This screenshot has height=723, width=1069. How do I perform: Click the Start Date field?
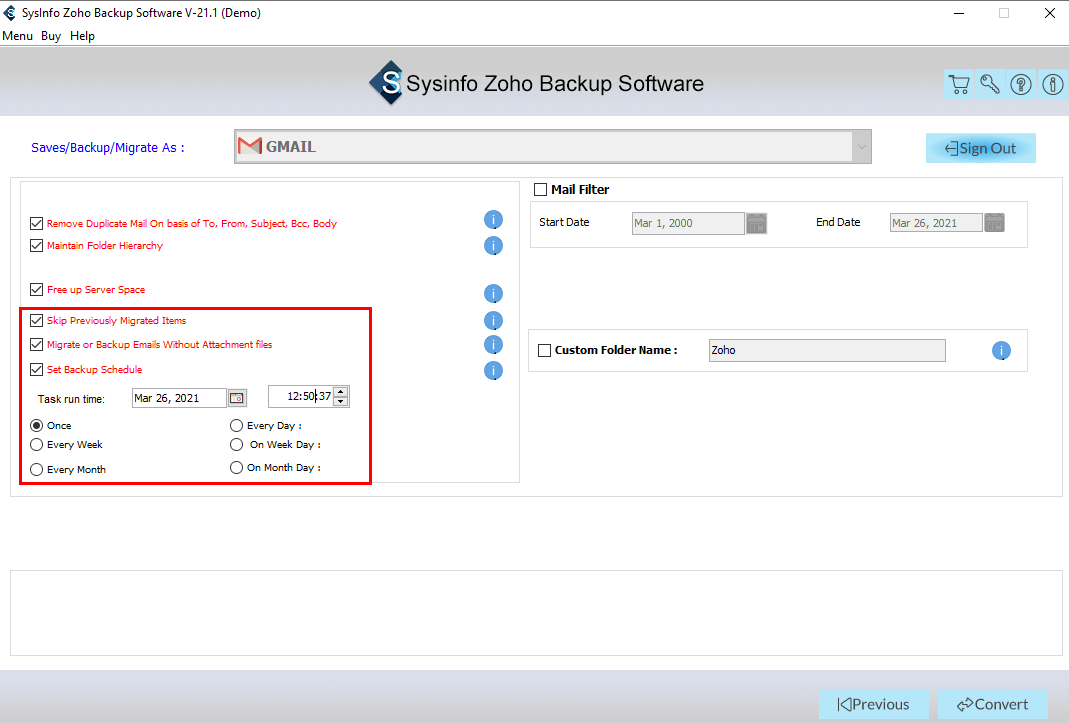pyautogui.click(x=688, y=223)
